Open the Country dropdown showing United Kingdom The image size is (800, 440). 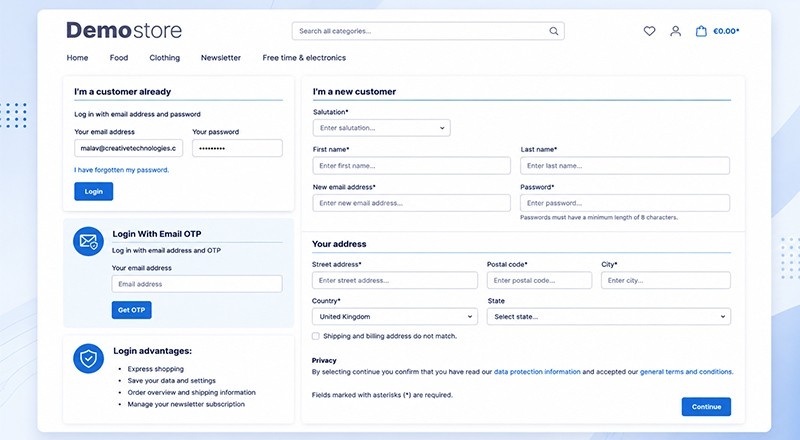tap(395, 316)
